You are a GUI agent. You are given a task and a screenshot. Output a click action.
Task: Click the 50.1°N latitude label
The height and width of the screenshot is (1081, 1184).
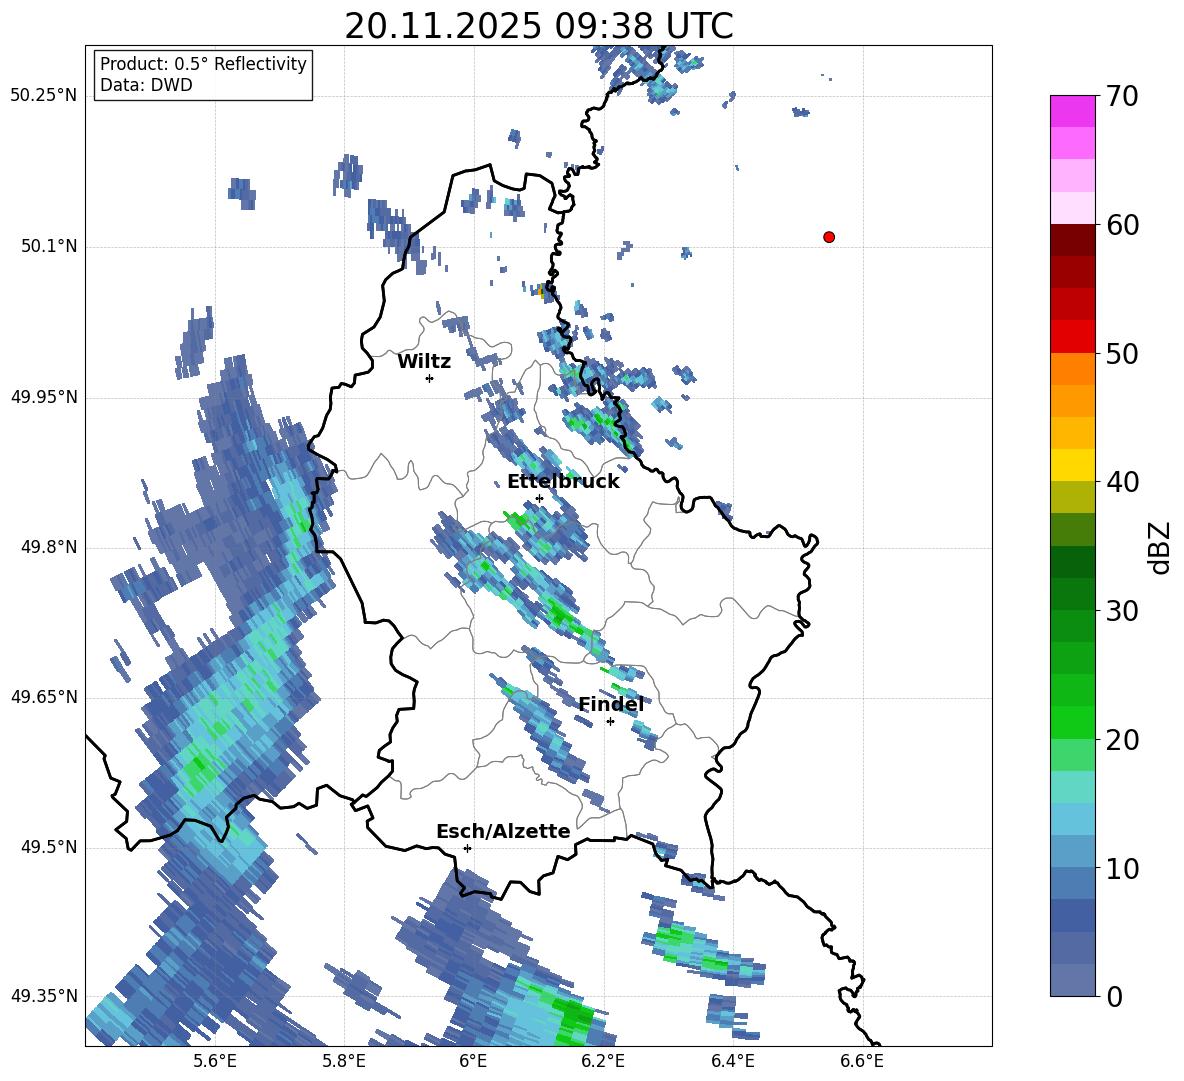click(x=50, y=247)
